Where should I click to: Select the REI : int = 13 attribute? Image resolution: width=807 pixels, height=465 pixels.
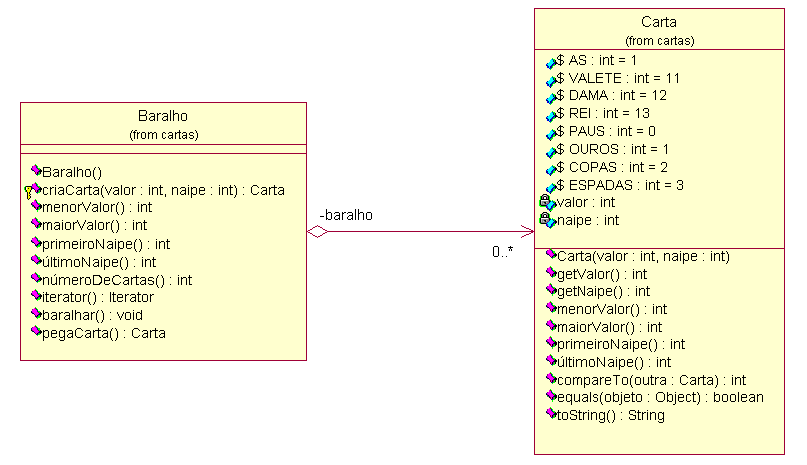[603, 113]
